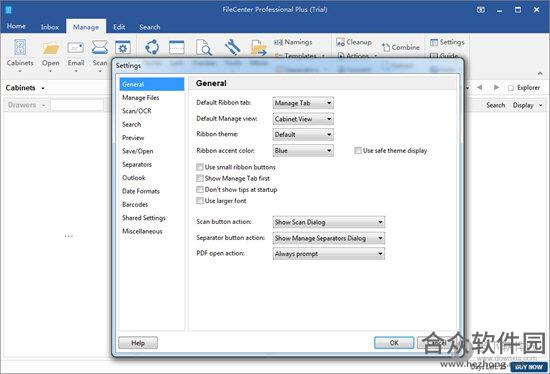Click the Scan scanner icon
This screenshot has width=550, height=374.
click(x=100, y=47)
